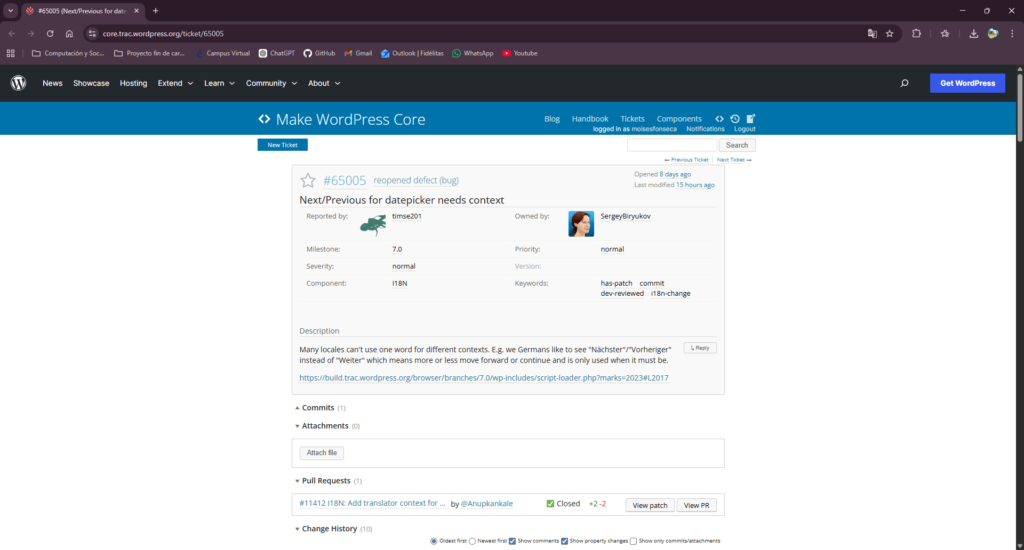Open the script-loader.php build trac link
1024x550 pixels.
pos(484,378)
